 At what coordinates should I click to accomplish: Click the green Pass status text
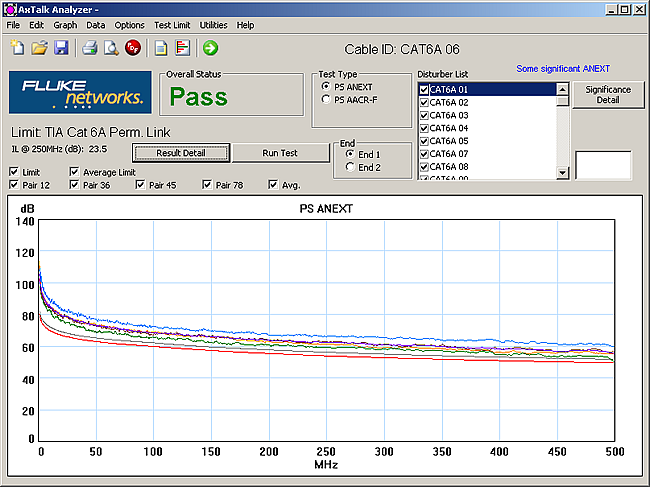click(199, 97)
